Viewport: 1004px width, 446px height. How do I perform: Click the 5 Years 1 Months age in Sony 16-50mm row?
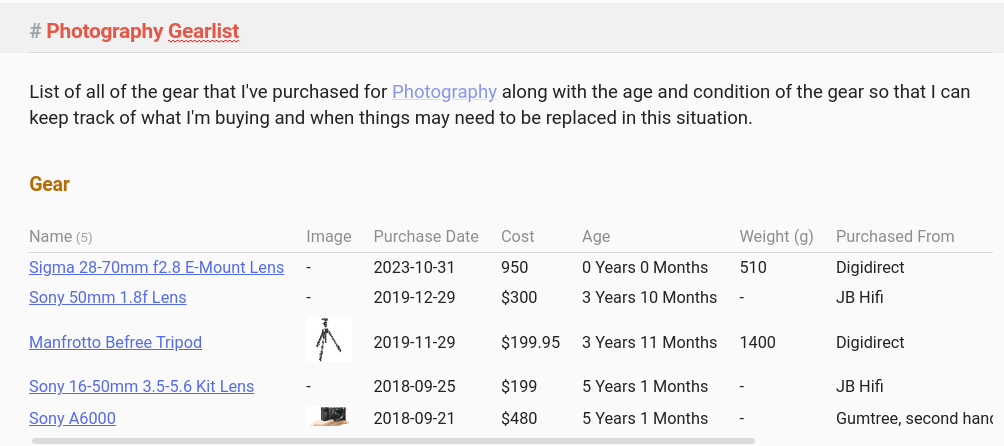tap(645, 386)
